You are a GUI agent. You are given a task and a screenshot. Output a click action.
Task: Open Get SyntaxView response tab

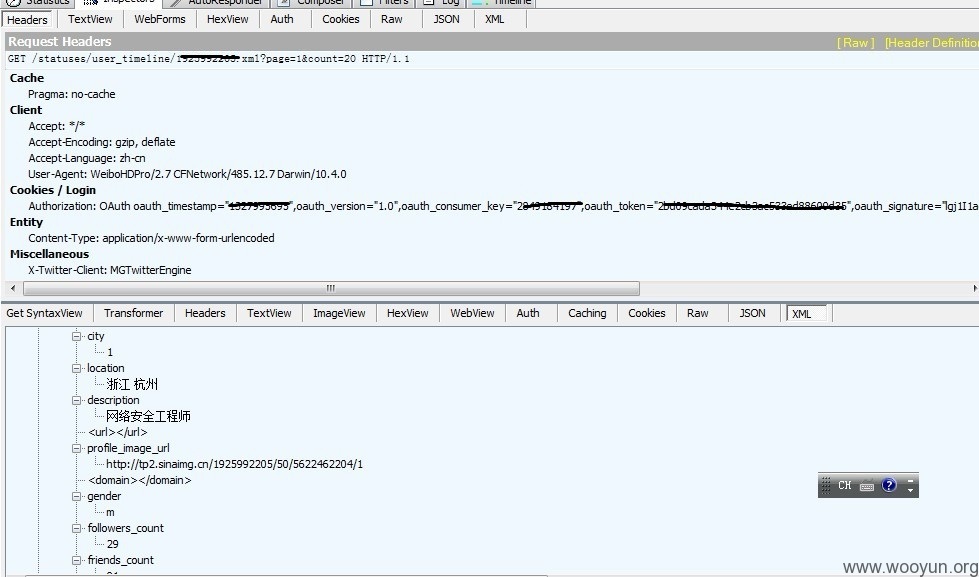44,313
